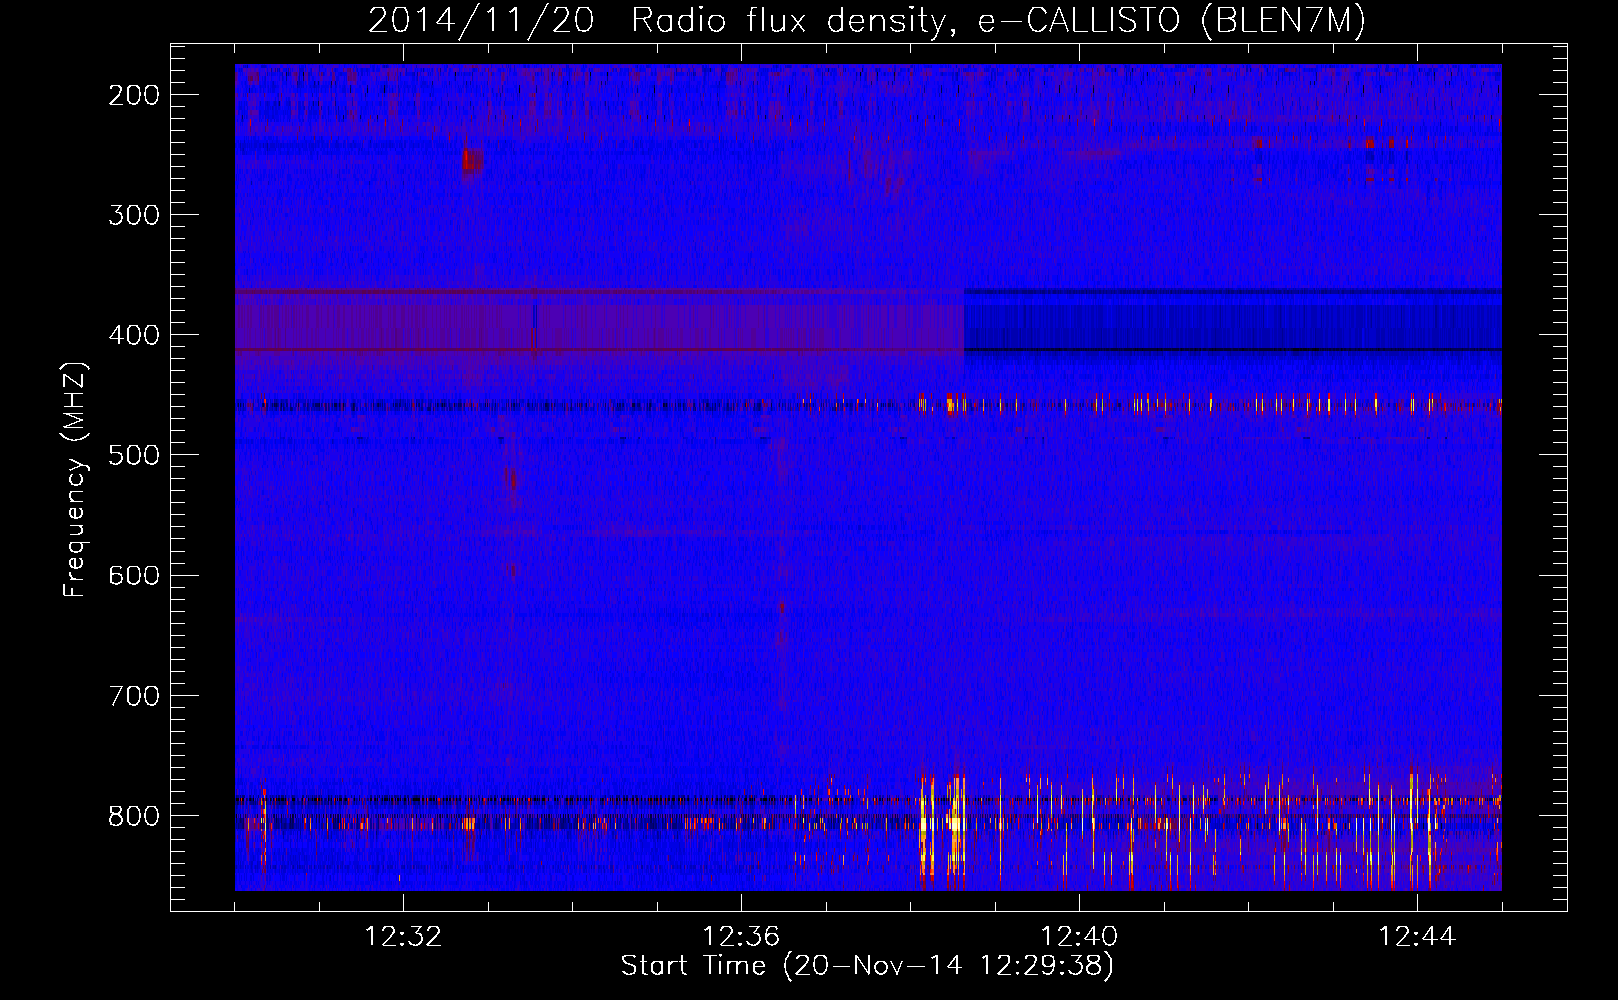Click the 400 frequency tick label

pyautogui.click(x=134, y=335)
